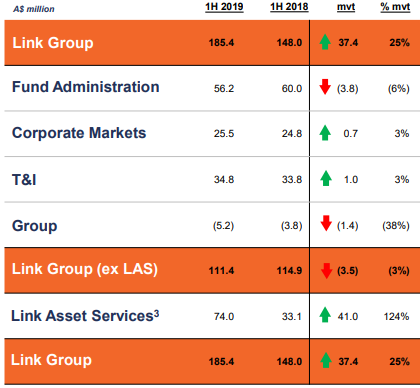This screenshot has height=388, width=420.
Task: Click green up arrow in Corporate Markets row
Action: [325, 133]
